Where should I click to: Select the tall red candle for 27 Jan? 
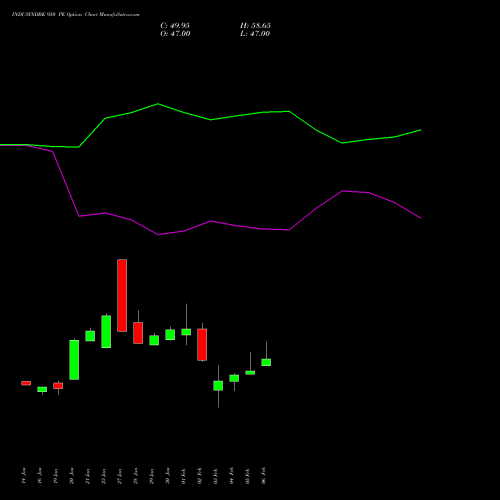(122, 295)
